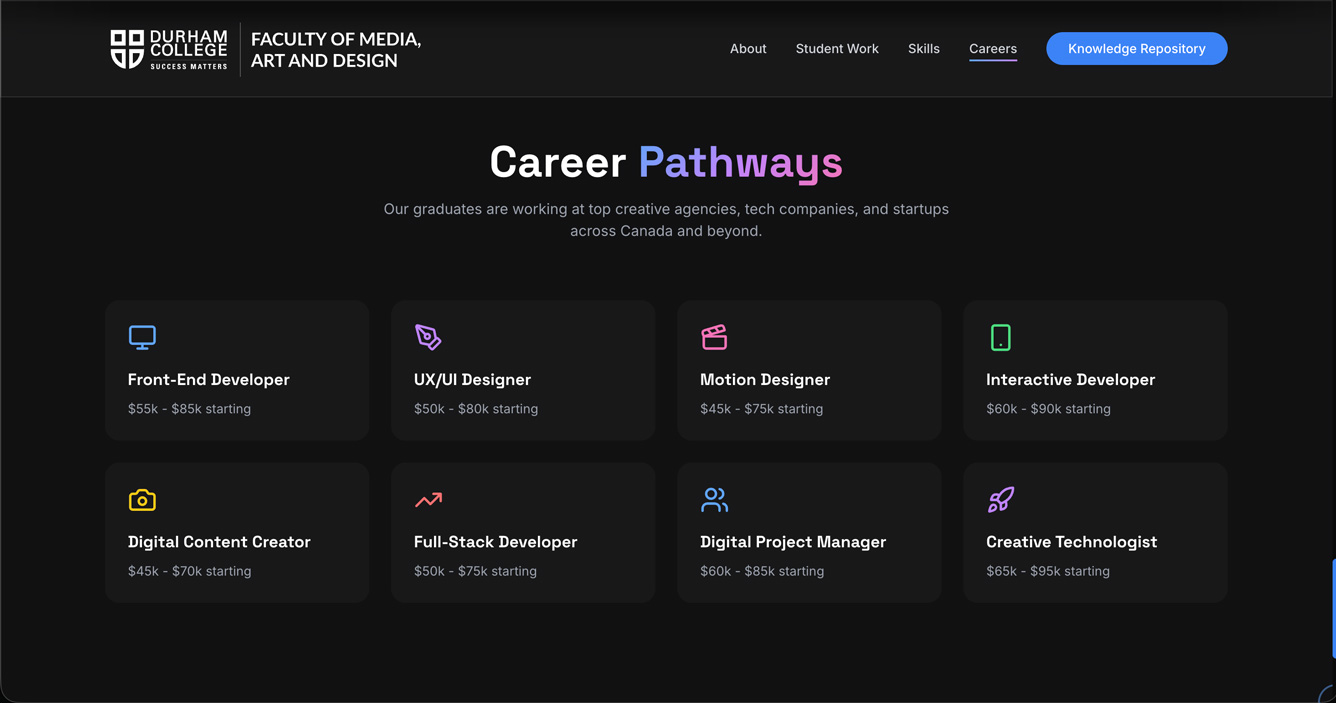Click the $45k - $70k starting salary text

pyautogui.click(x=189, y=570)
